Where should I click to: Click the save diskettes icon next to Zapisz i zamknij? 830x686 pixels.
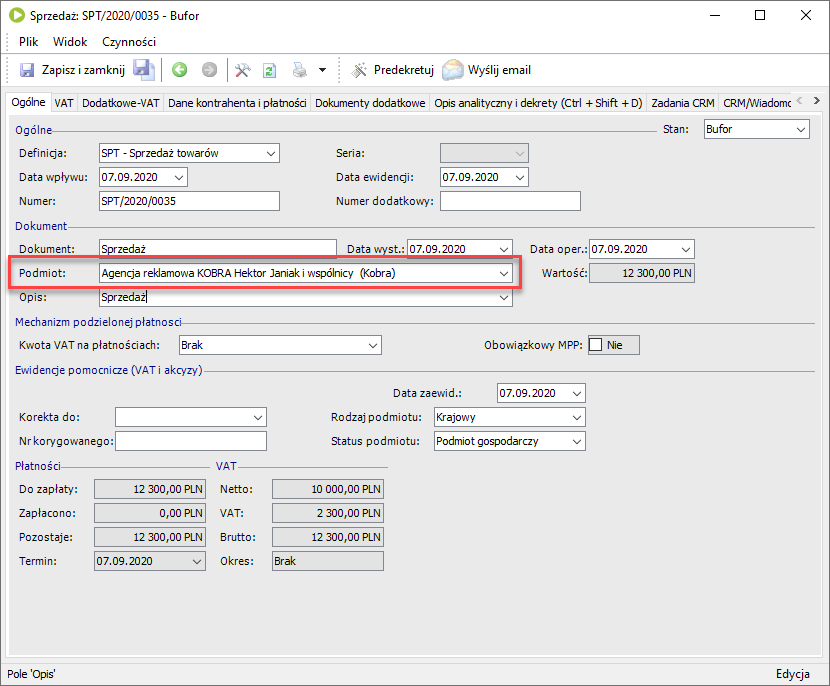[x=143, y=70]
